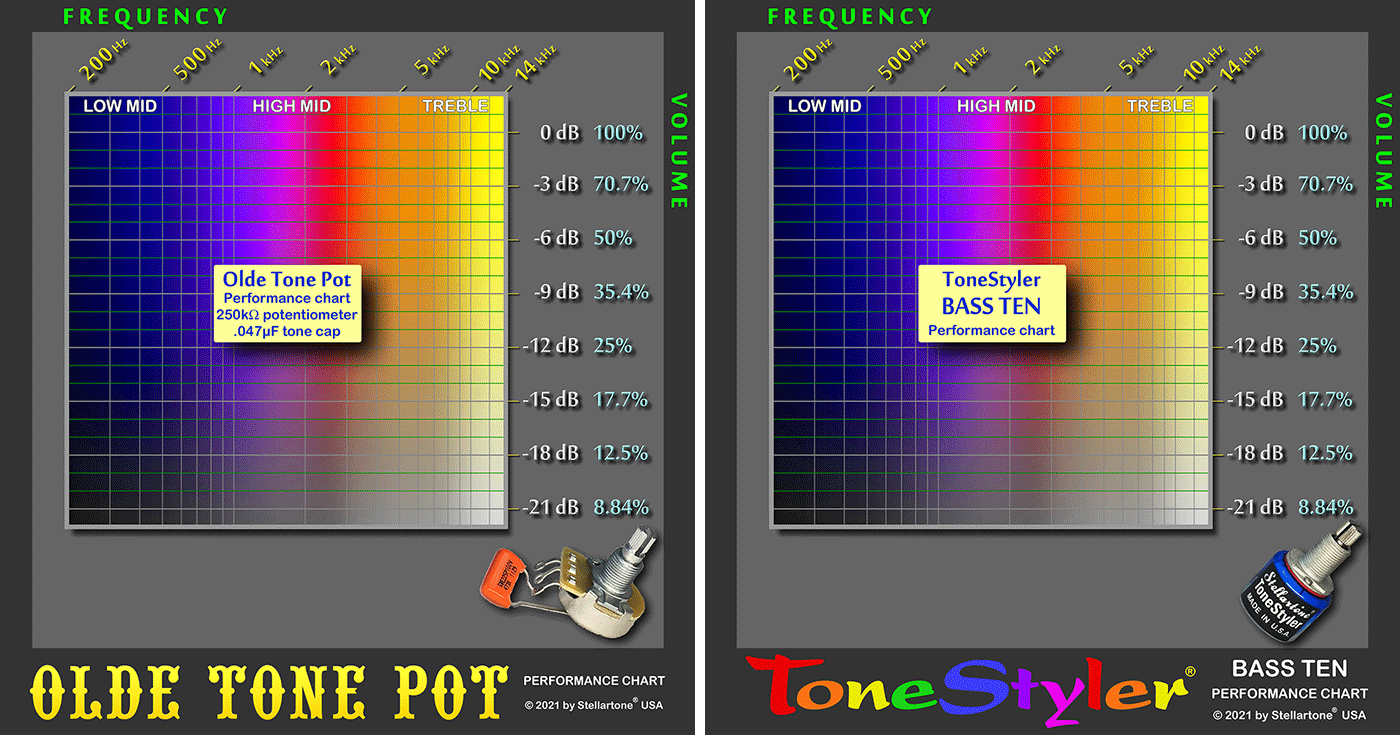Select the Olde Tone Pot label box on the chart
This screenshot has height=735, width=1400.
(287, 305)
